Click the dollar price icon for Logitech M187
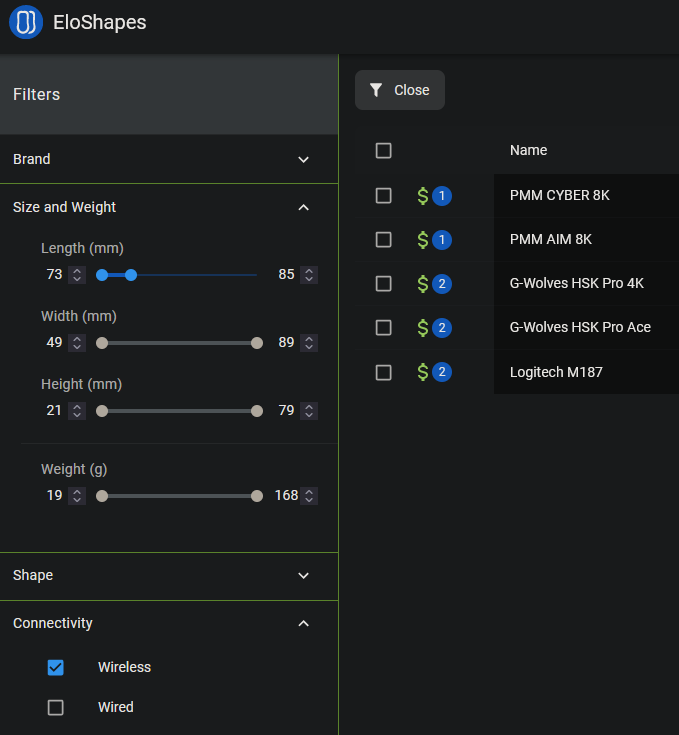This screenshot has width=679, height=735. pyautogui.click(x=423, y=372)
